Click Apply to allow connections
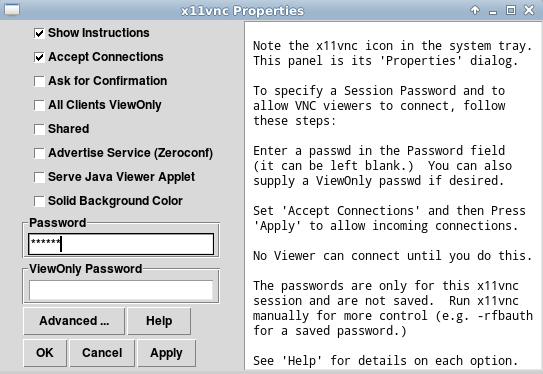This screenshot has width=543, height=374. point(167,353)
